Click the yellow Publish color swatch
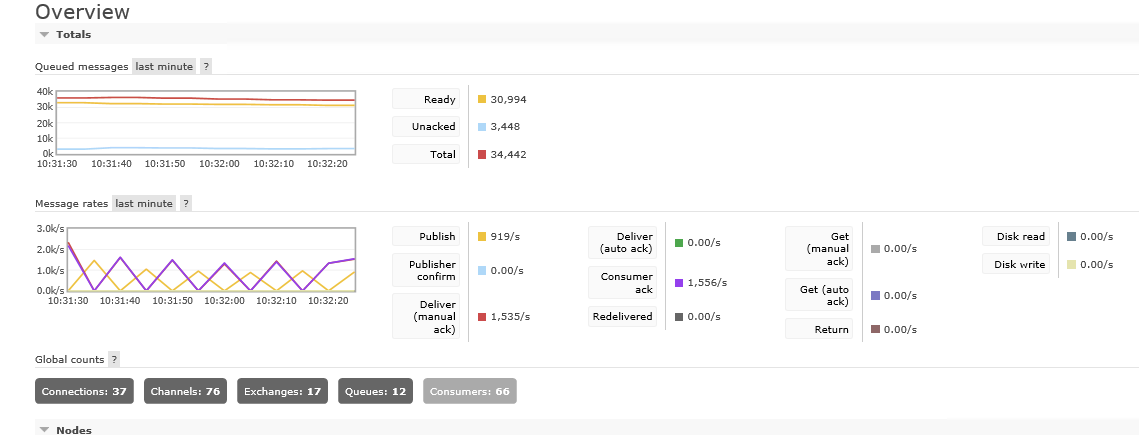 coord(482,236)
